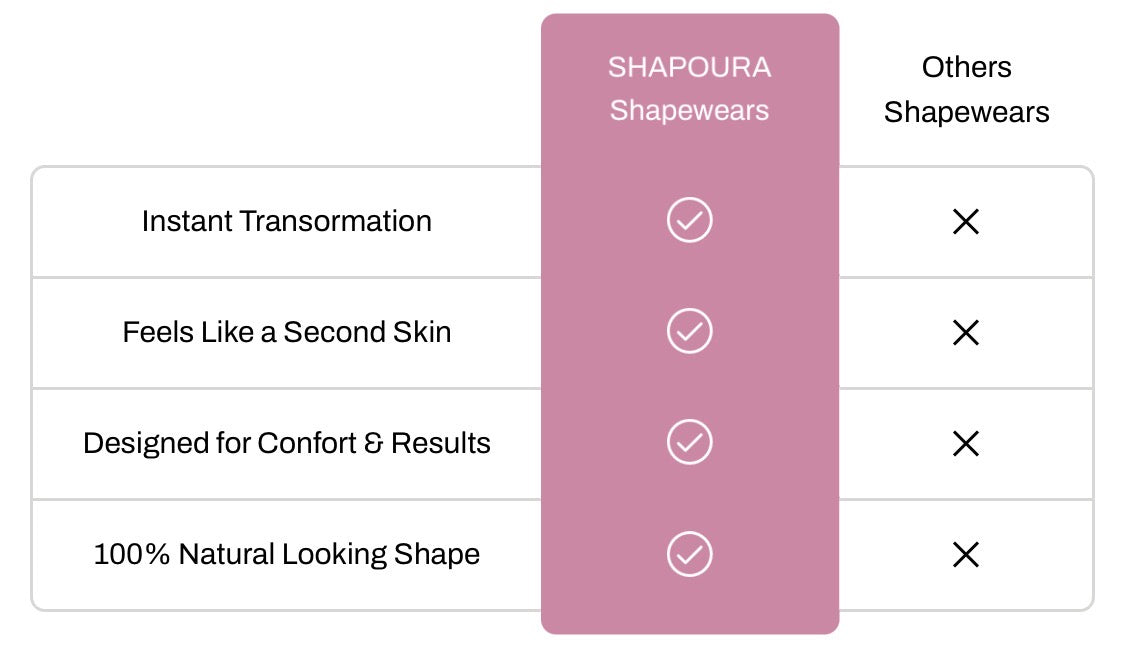Select the white Shapewears text under SHAPOURA
1125x647 pixels.
click(689, 110)
